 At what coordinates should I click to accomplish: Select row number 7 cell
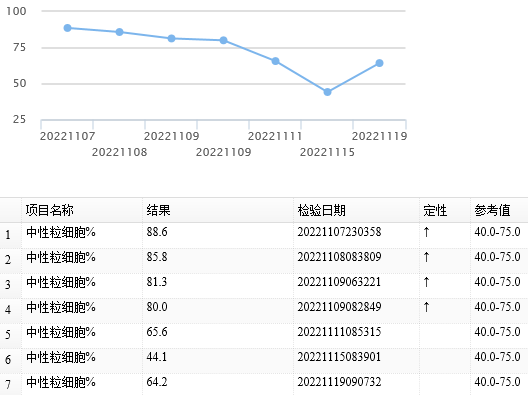pyautogui.click(x=10, y=384)
